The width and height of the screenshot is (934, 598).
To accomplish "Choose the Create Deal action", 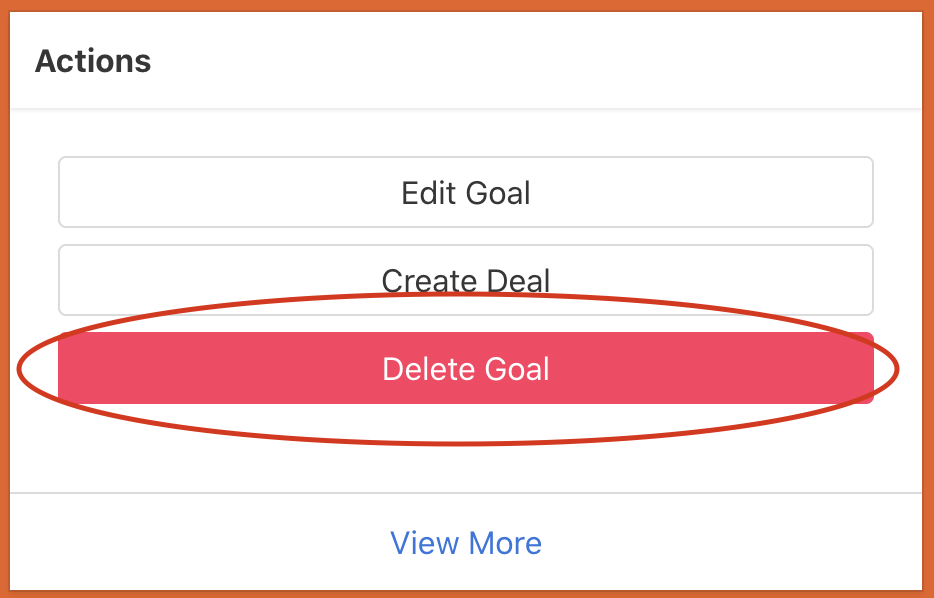I will click(x=466, y=279).
